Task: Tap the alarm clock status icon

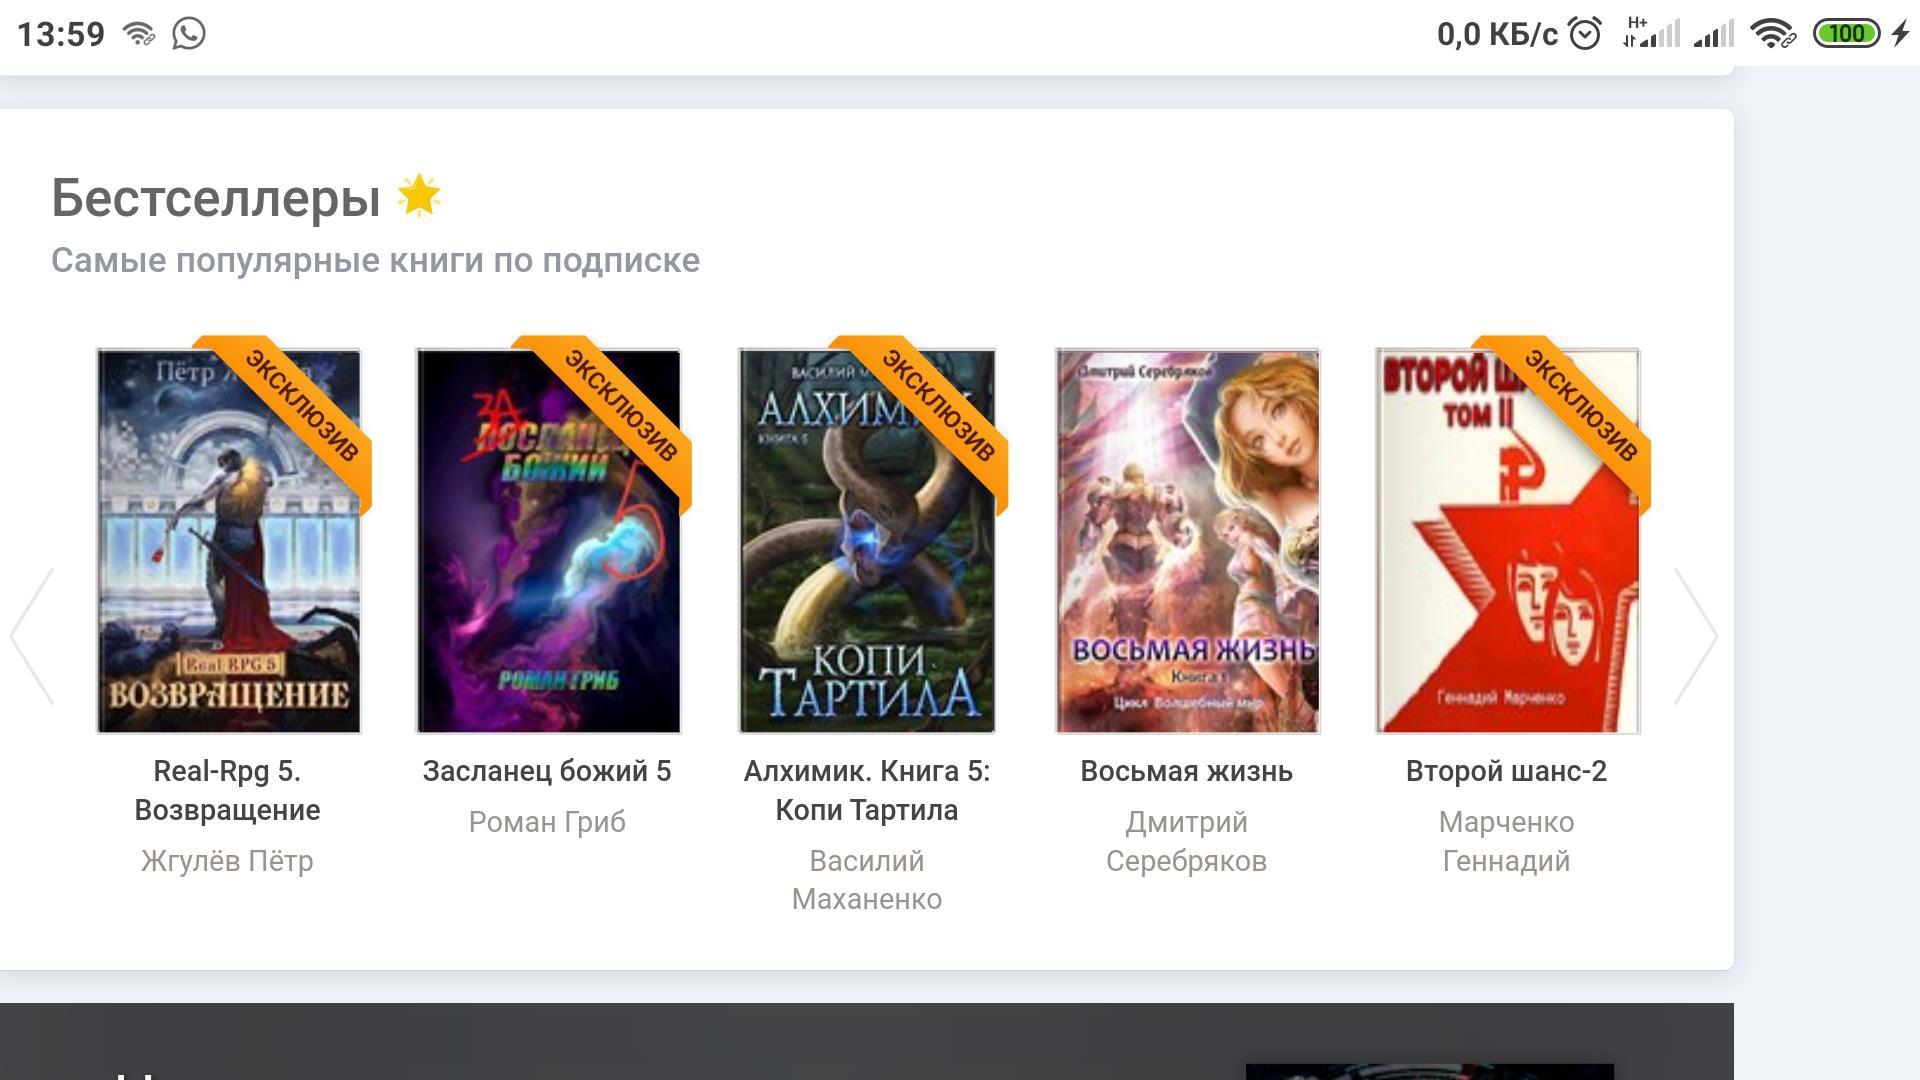Action: (1585, 34)
